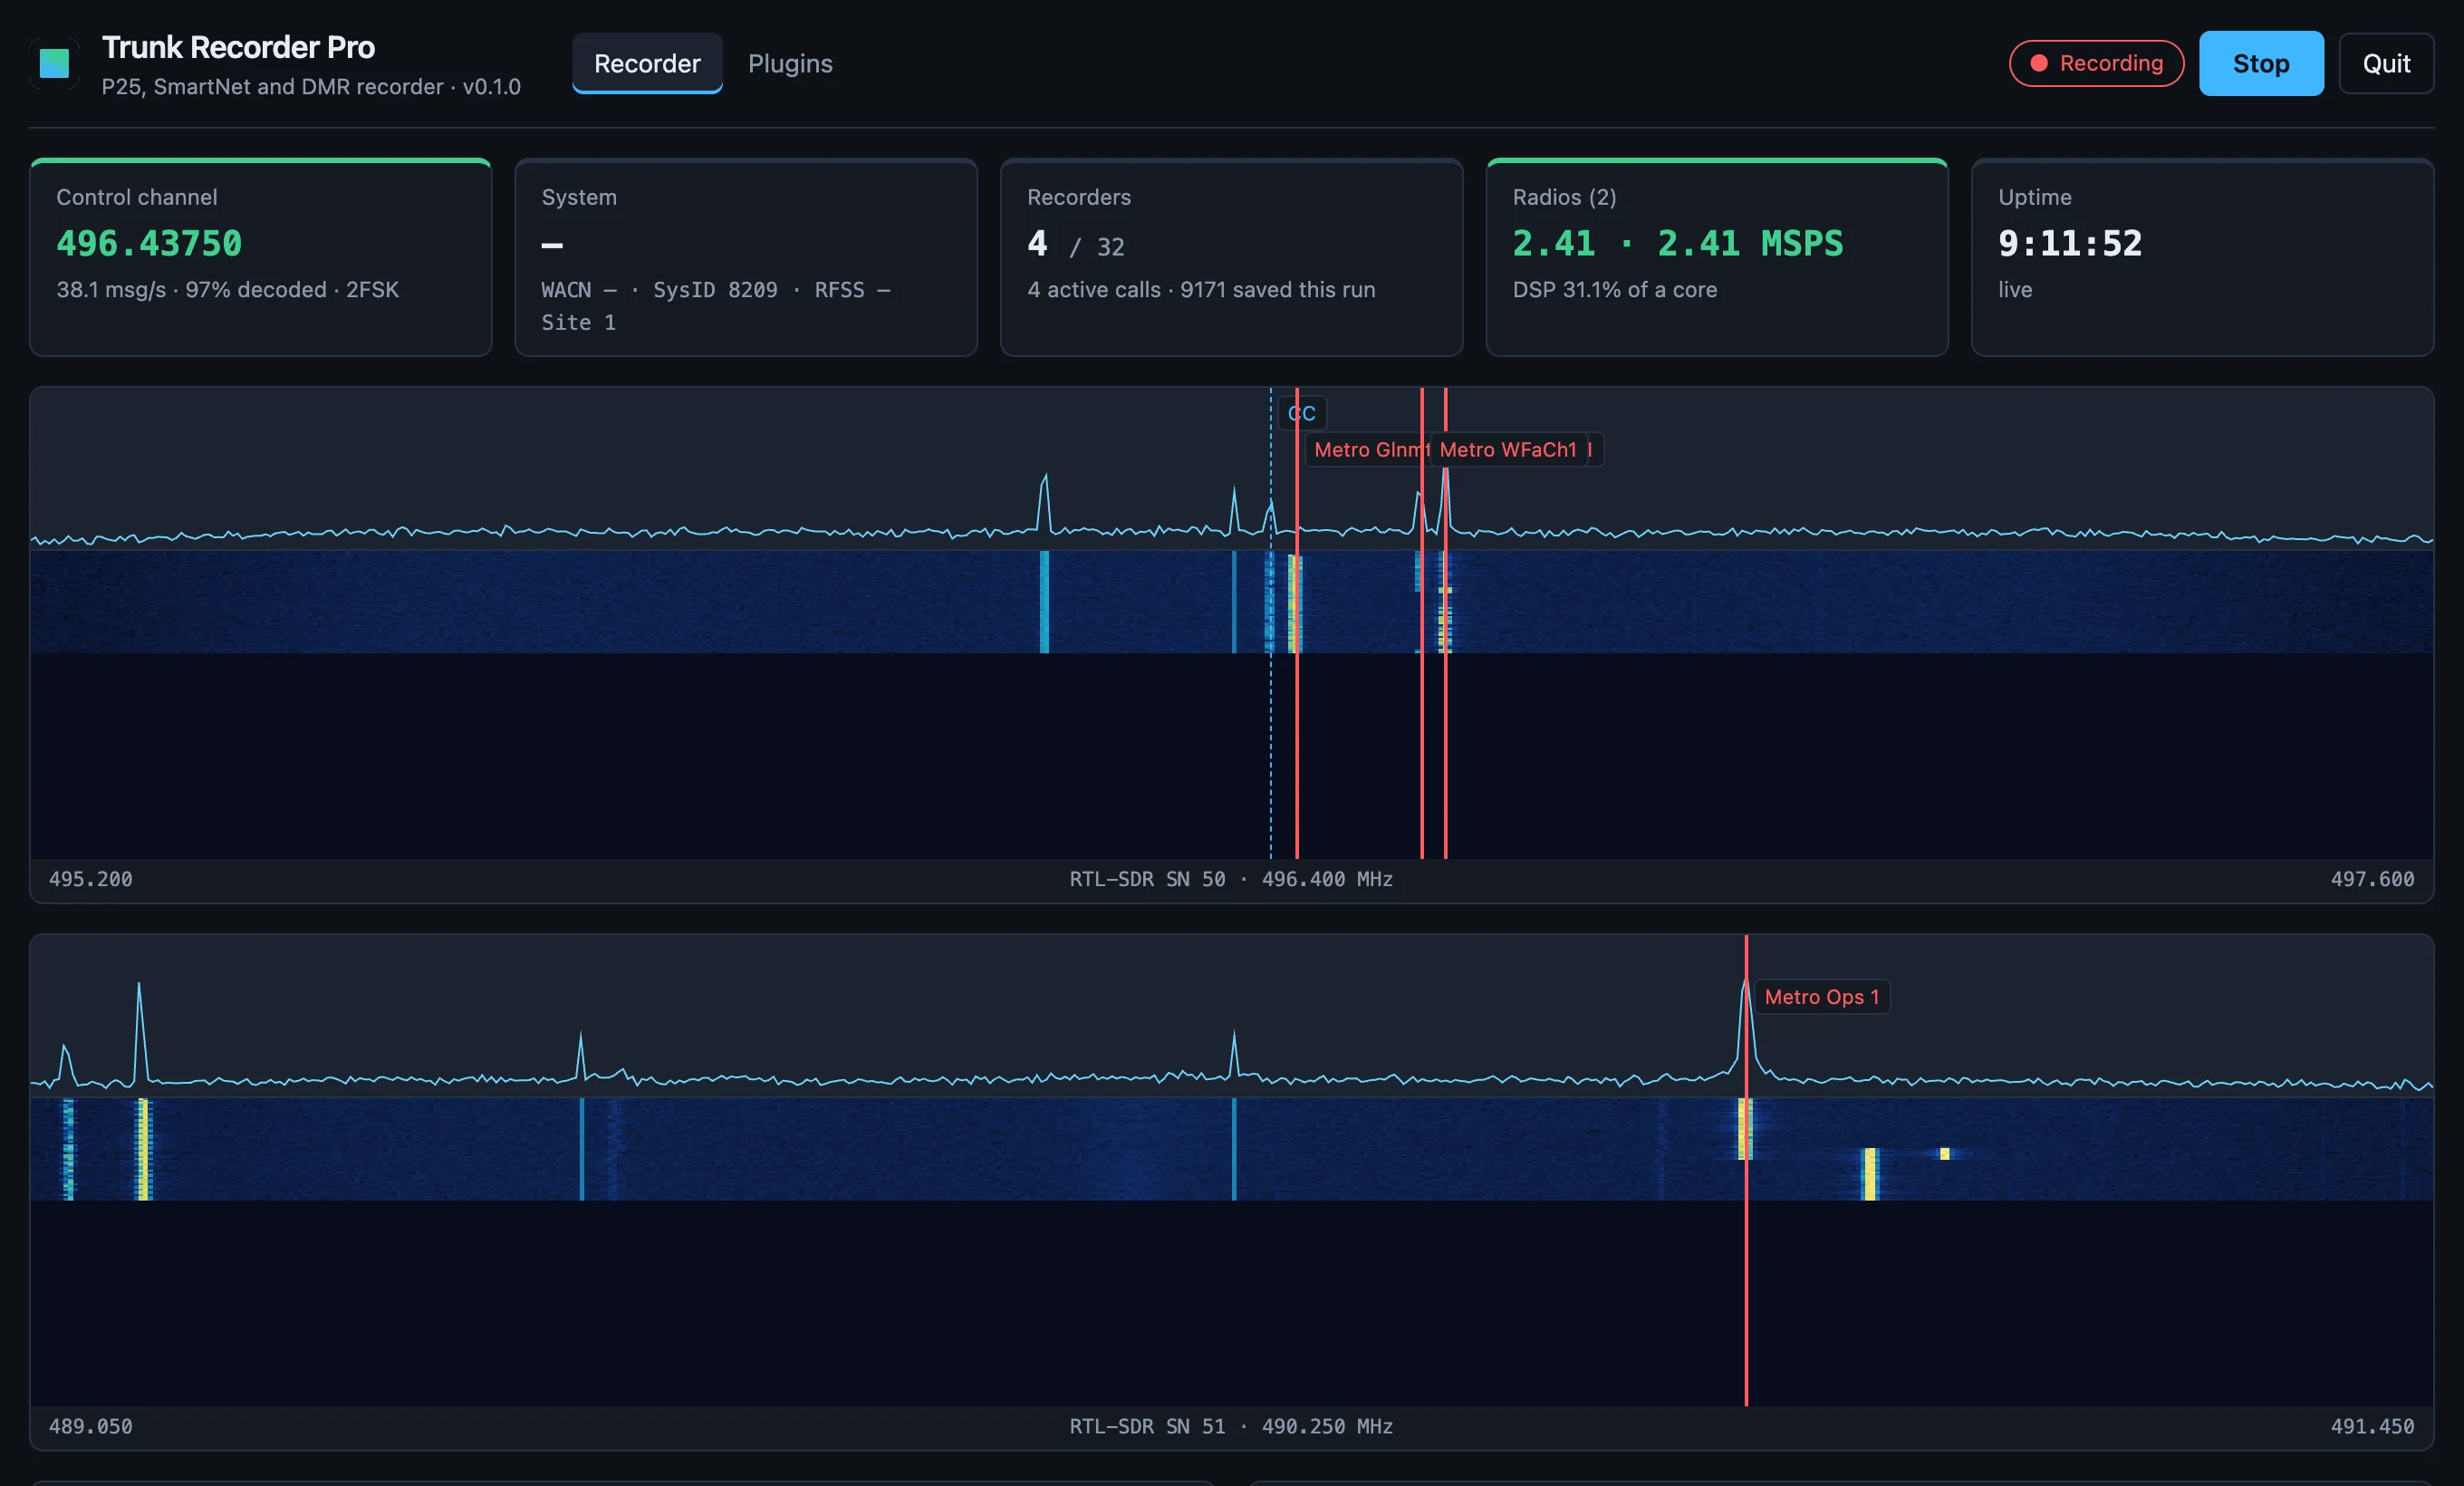
Task: Click the 'RTL-SDR SN 50 · 496.400 MHz' label
Action: pyautogui.click(x=1231, y=879)
